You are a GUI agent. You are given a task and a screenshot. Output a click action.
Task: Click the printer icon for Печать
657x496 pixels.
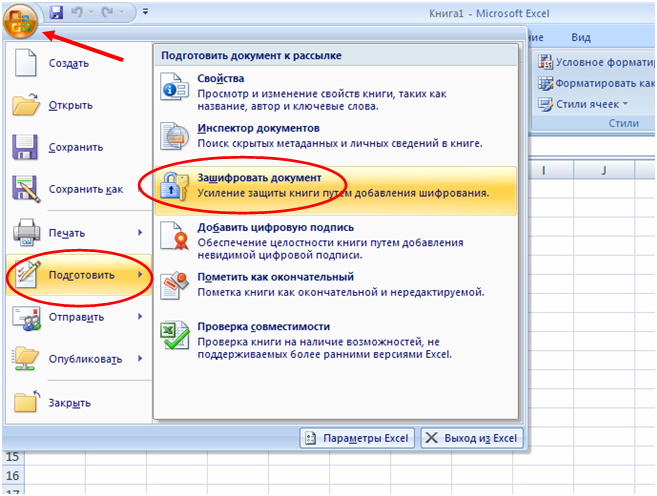pyautogui.click(x=26, y=232)
